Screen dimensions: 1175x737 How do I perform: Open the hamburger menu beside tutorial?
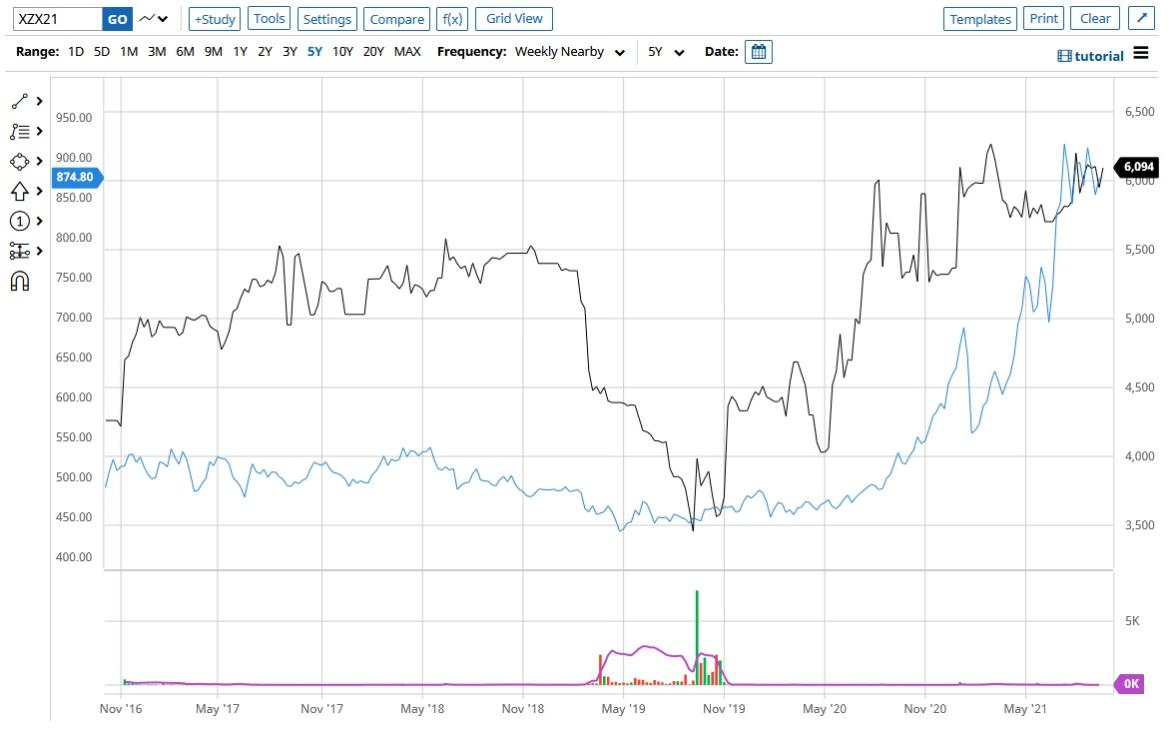click(x=1141, y=54)
